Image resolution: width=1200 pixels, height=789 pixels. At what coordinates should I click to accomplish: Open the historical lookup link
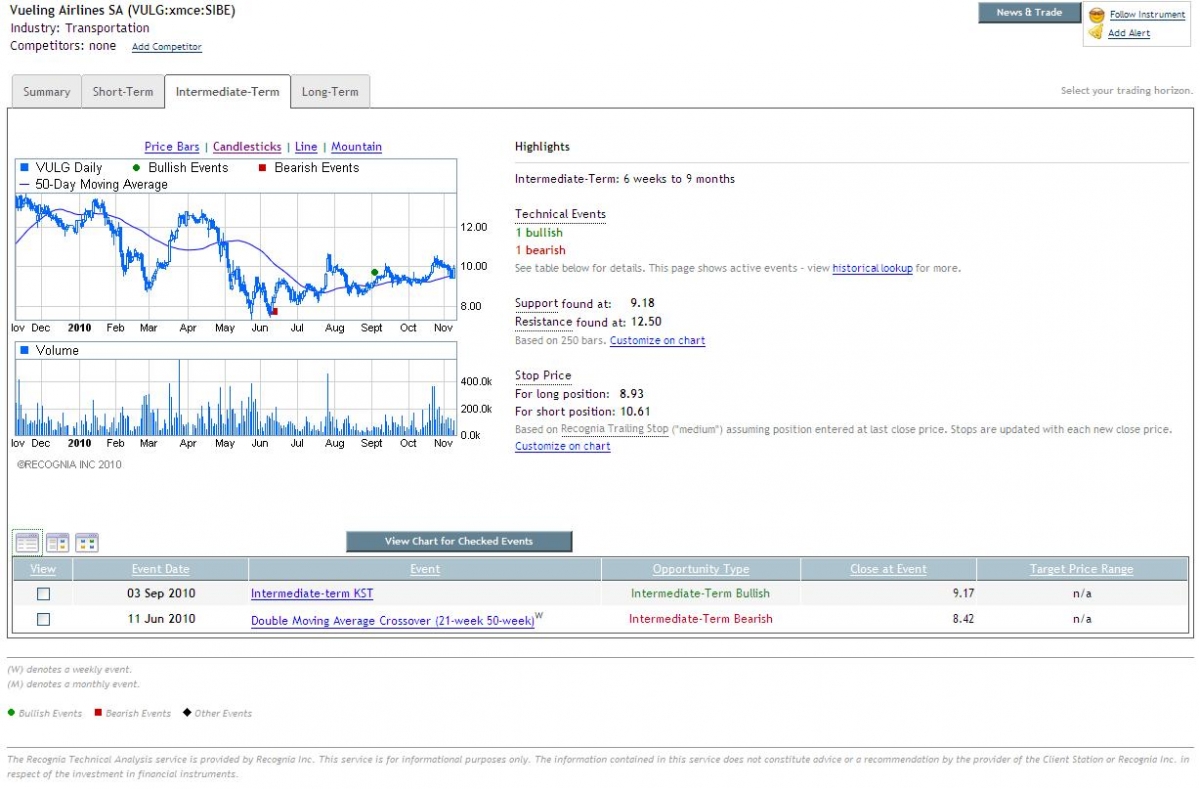(872, 269)
